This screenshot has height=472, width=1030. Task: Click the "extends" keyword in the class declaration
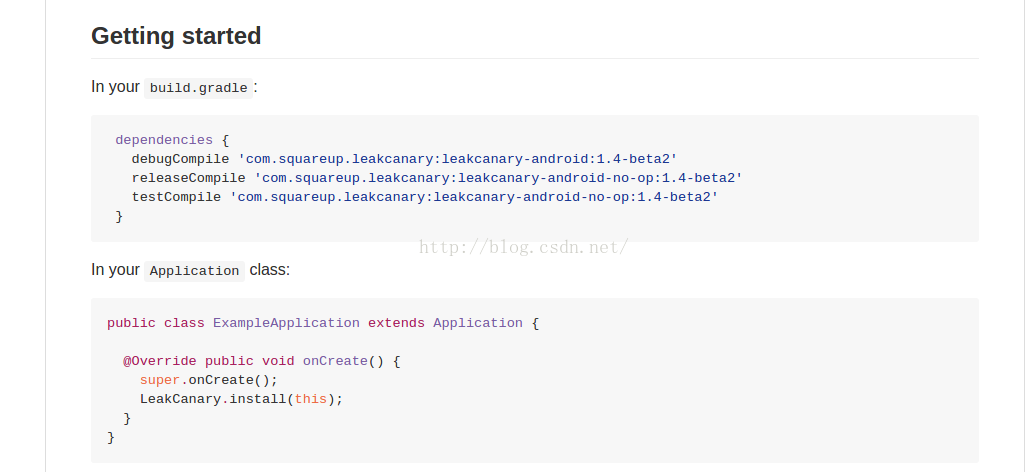(396, 323)
